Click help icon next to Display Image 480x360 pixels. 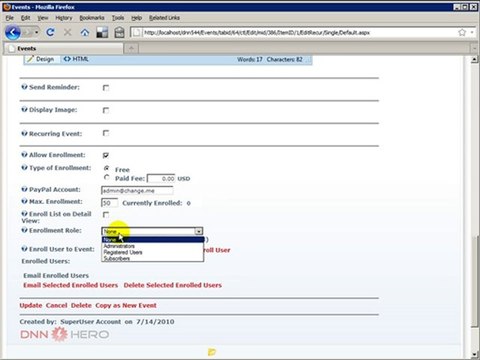click(x=24, y=109)
